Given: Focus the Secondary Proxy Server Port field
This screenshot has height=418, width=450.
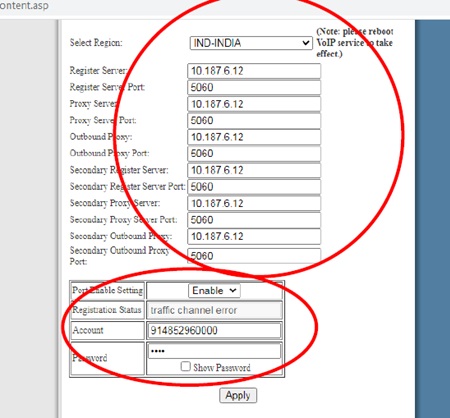Looking at the screenshot, I should click(x=254, y=220).
